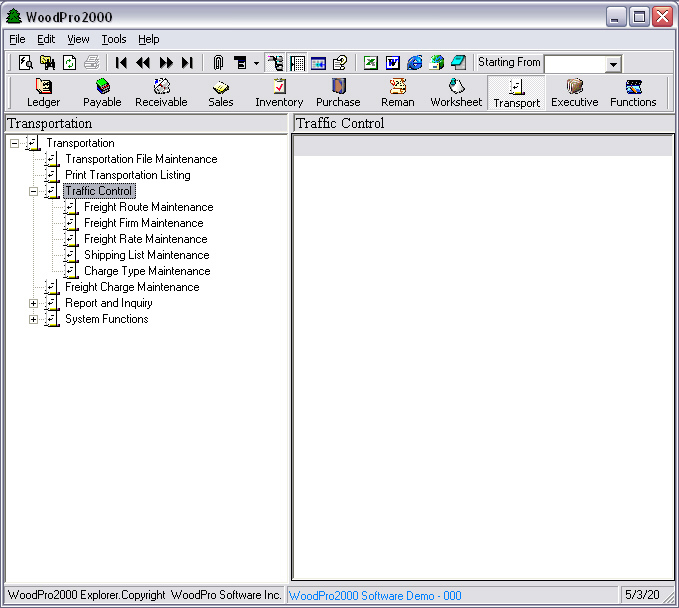The width and height of the screenshot is (679, 608).
Task: Open the Executive module
Action: (x=575, y=93)
